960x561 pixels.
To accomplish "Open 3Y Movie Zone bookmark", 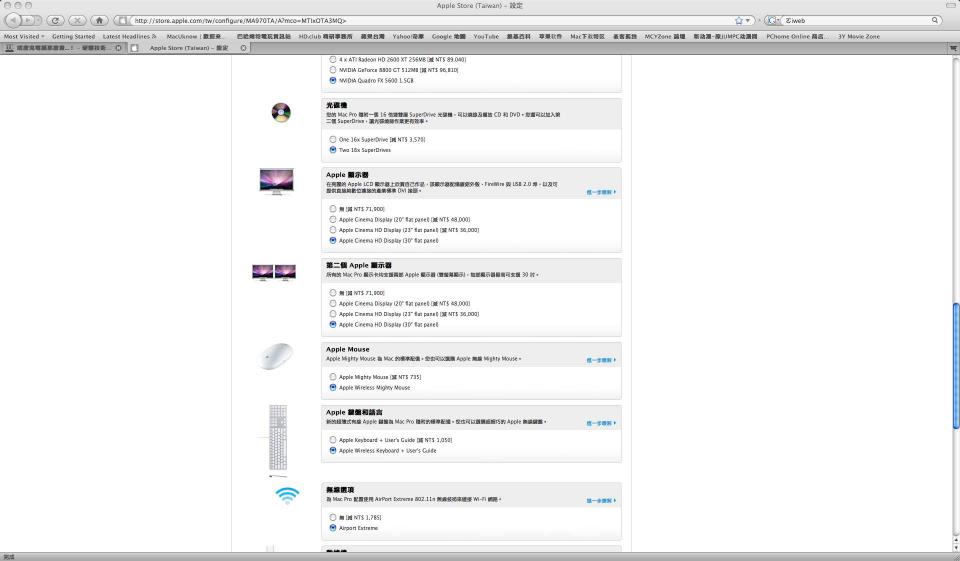I will [x=858, y=36].
